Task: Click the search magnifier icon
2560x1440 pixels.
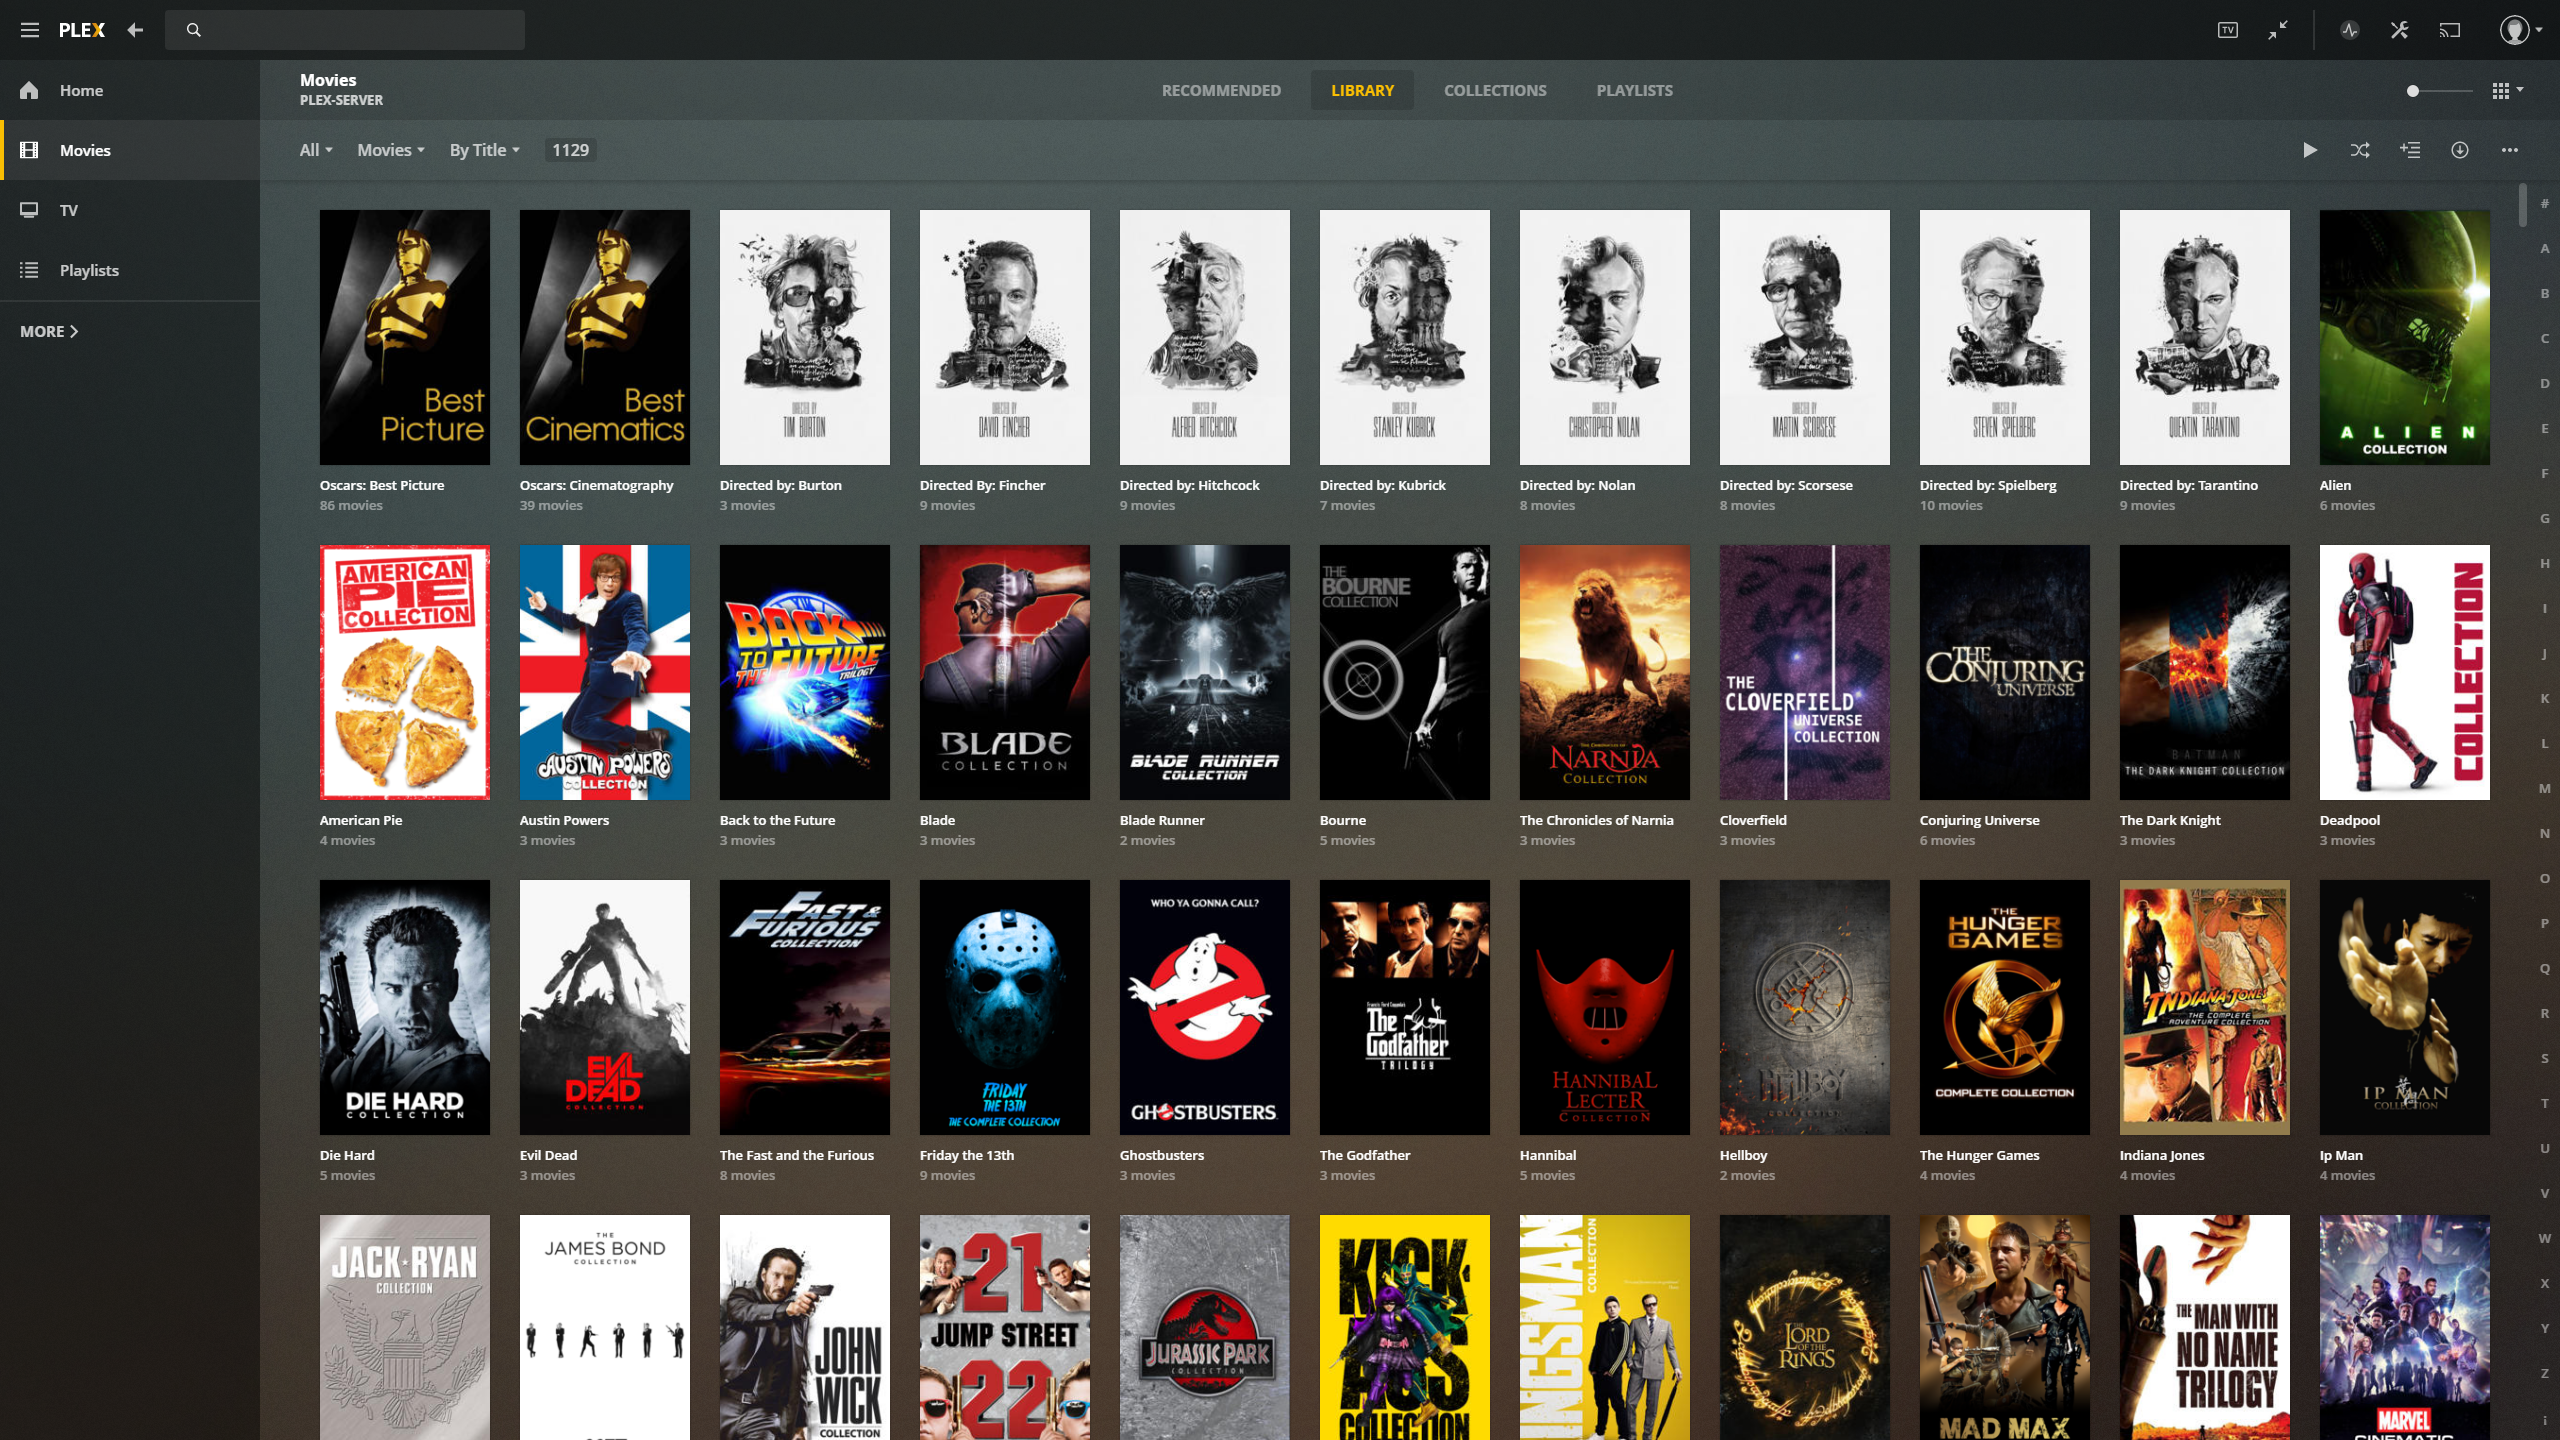Action: coord(194,30)
